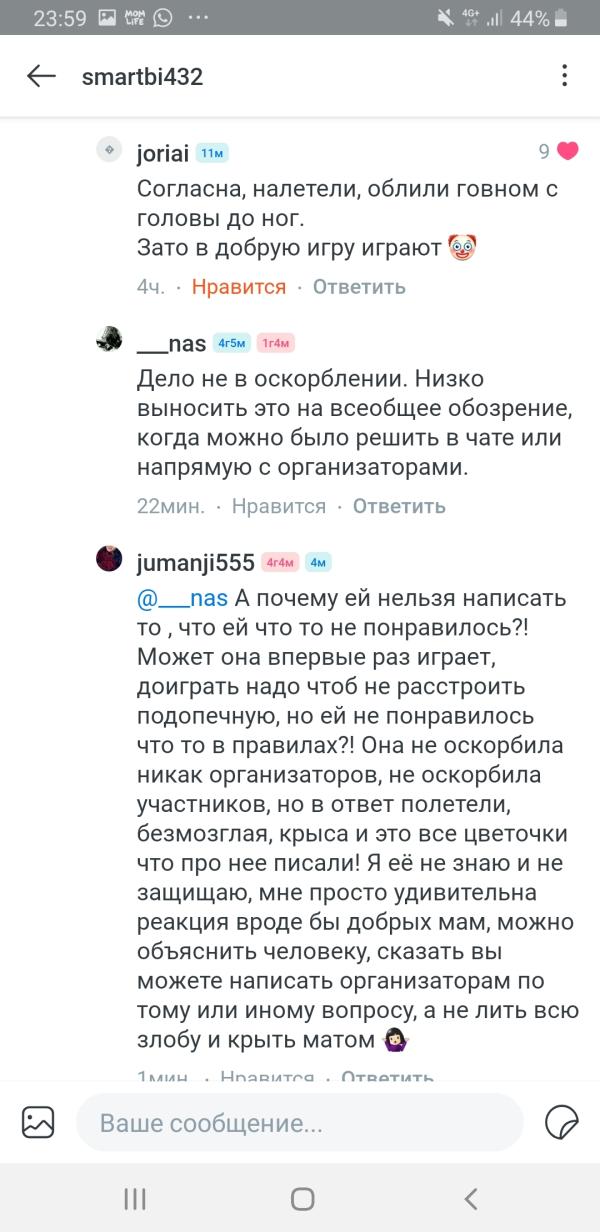Tap the 11м badge next to joriai
Viewport: 600px width, 1232px height.
click(212, 153)
